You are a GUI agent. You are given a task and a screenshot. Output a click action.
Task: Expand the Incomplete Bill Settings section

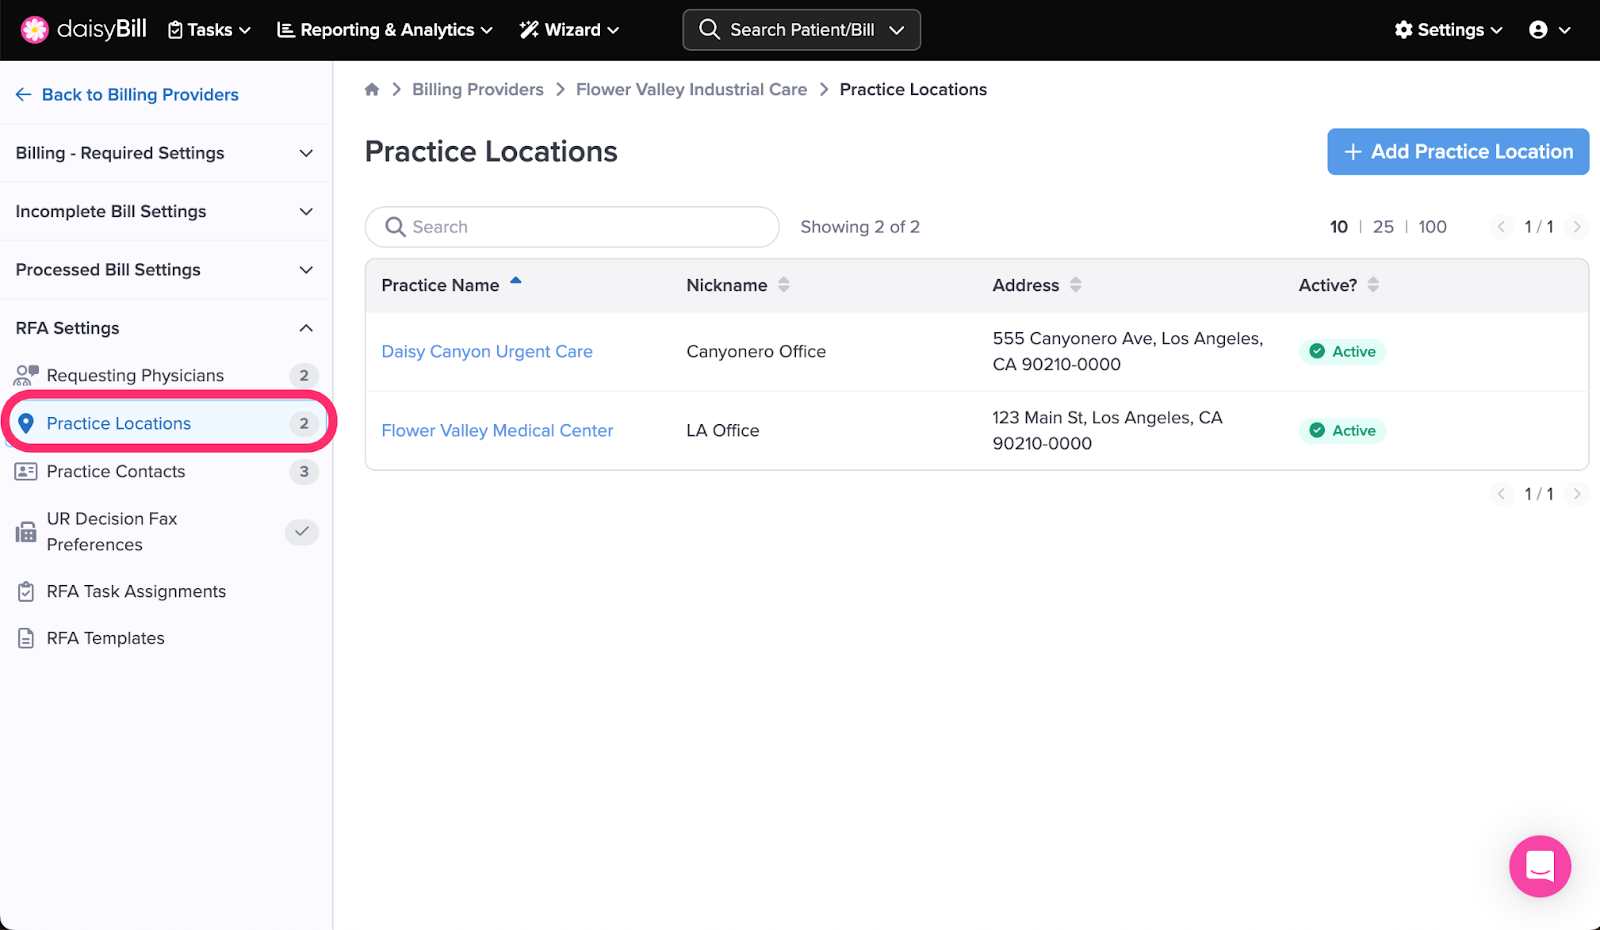point(166,211)
